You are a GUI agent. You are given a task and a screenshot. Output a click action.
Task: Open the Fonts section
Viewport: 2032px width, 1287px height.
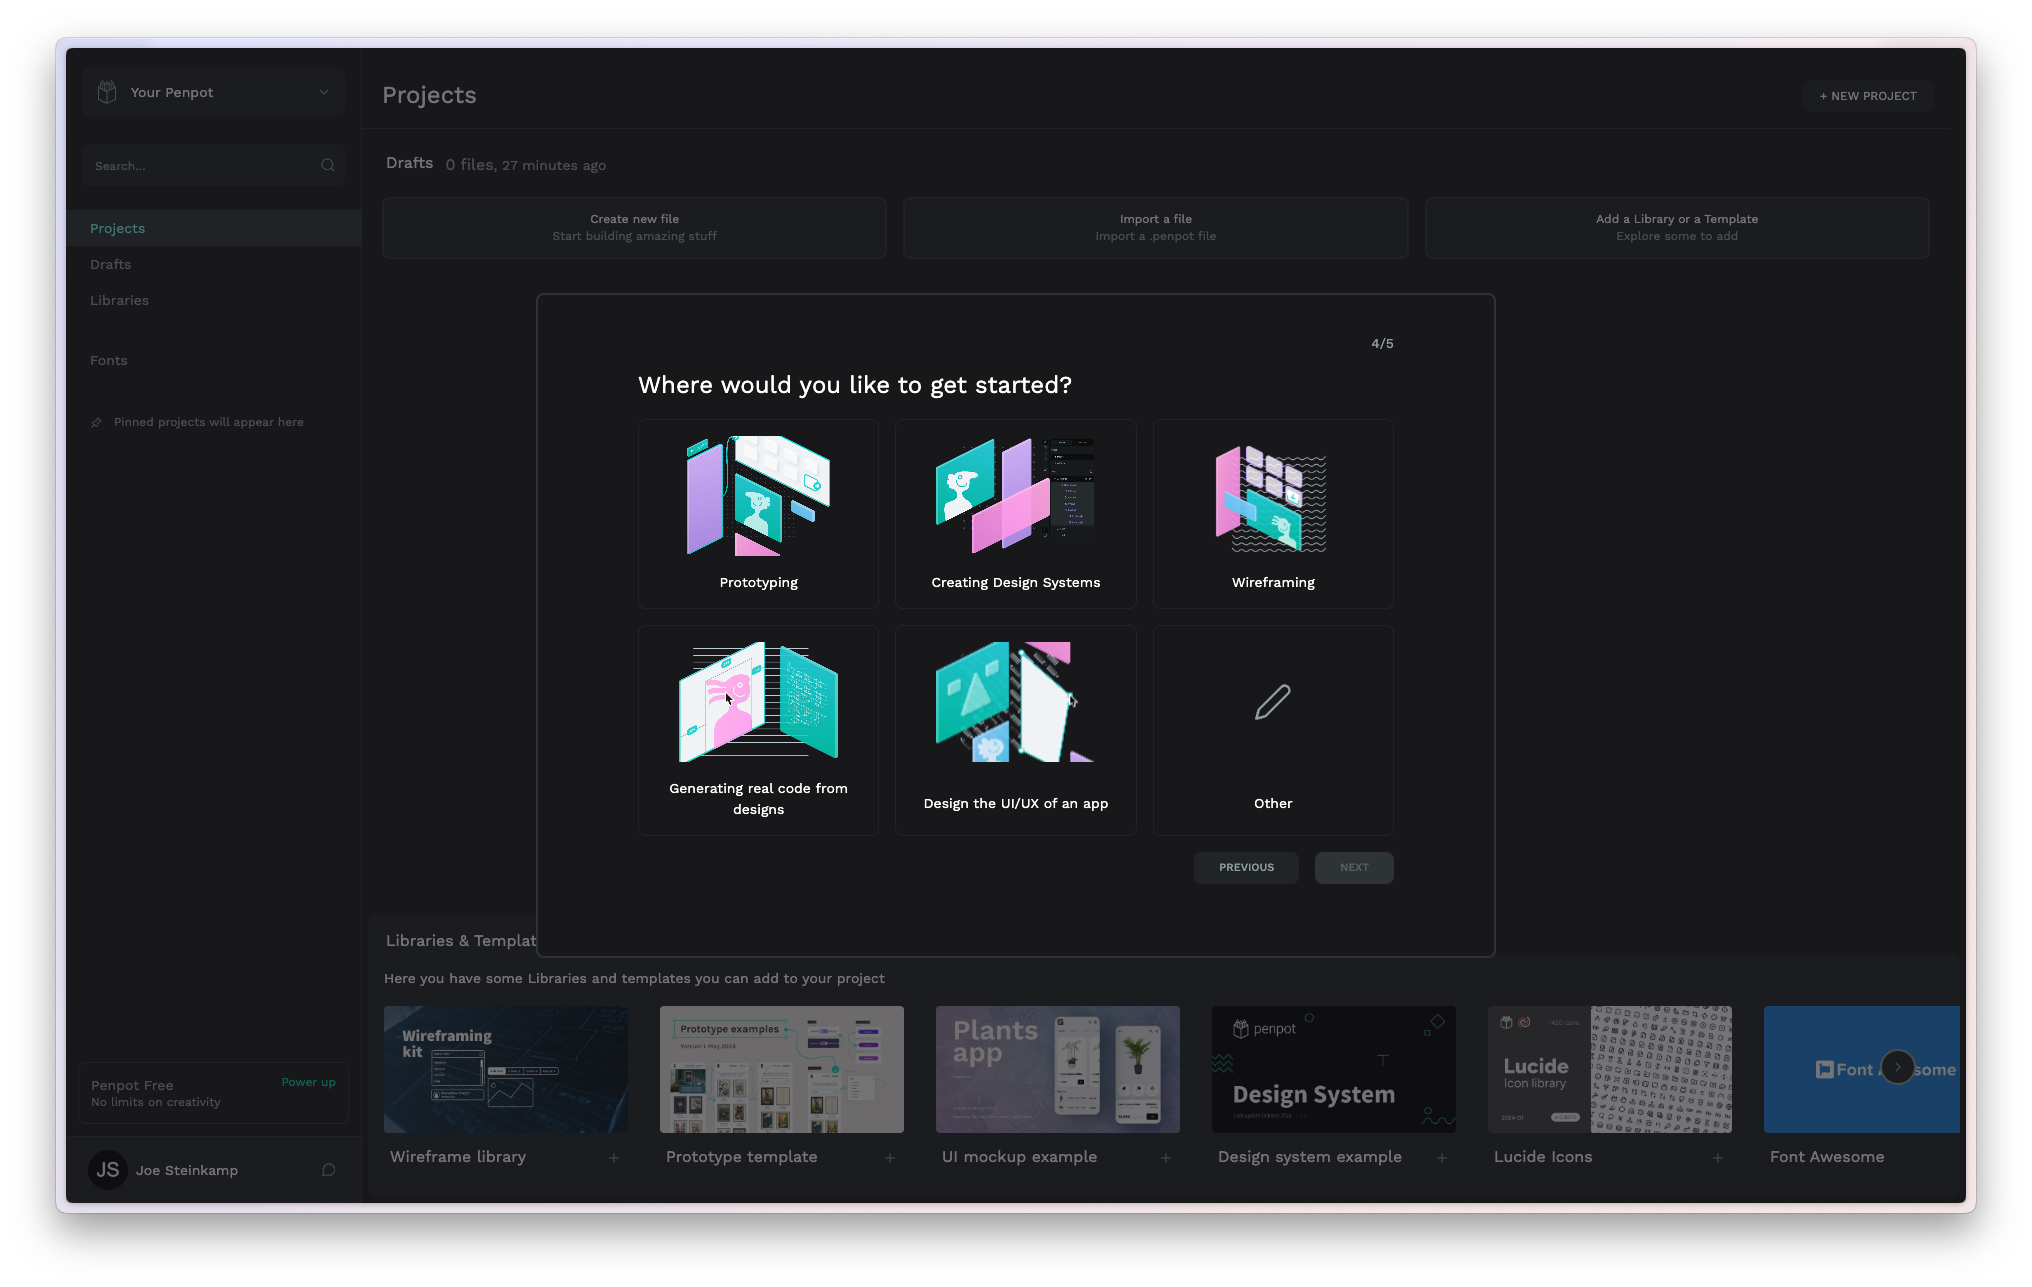[x=109, y=360]
